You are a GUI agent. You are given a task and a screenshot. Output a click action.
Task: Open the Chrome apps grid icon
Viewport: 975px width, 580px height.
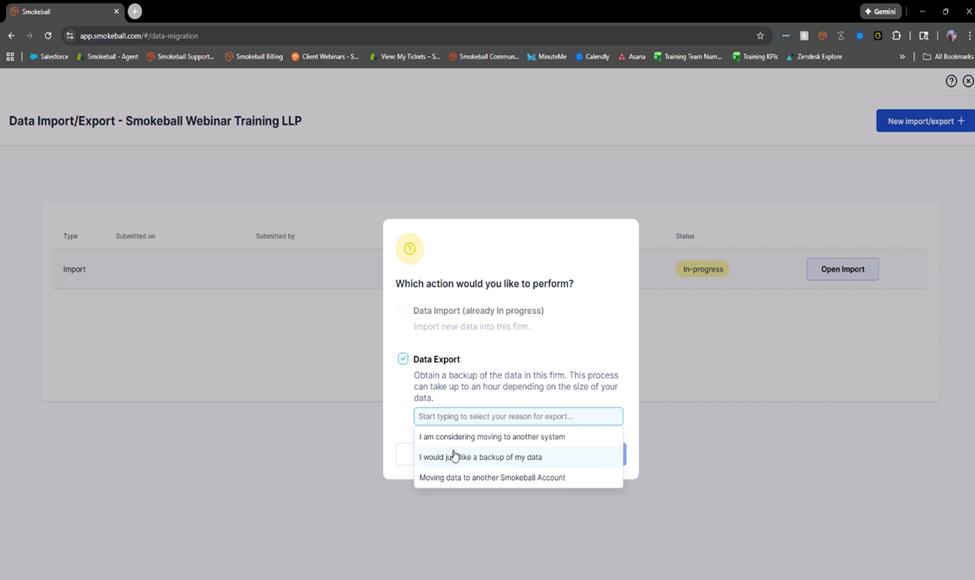(10, 57)
